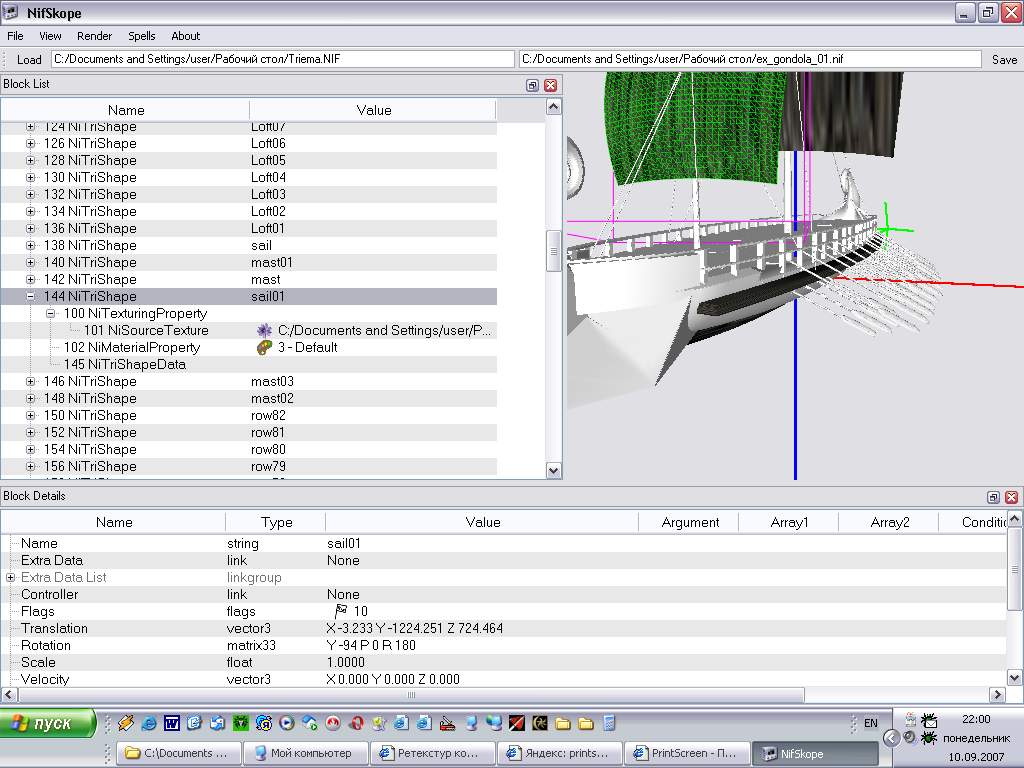Expand the 136 NiTriShape node
Image resolution: width=1024 pixels, height=768 pixels.
[x=31, y=229]
